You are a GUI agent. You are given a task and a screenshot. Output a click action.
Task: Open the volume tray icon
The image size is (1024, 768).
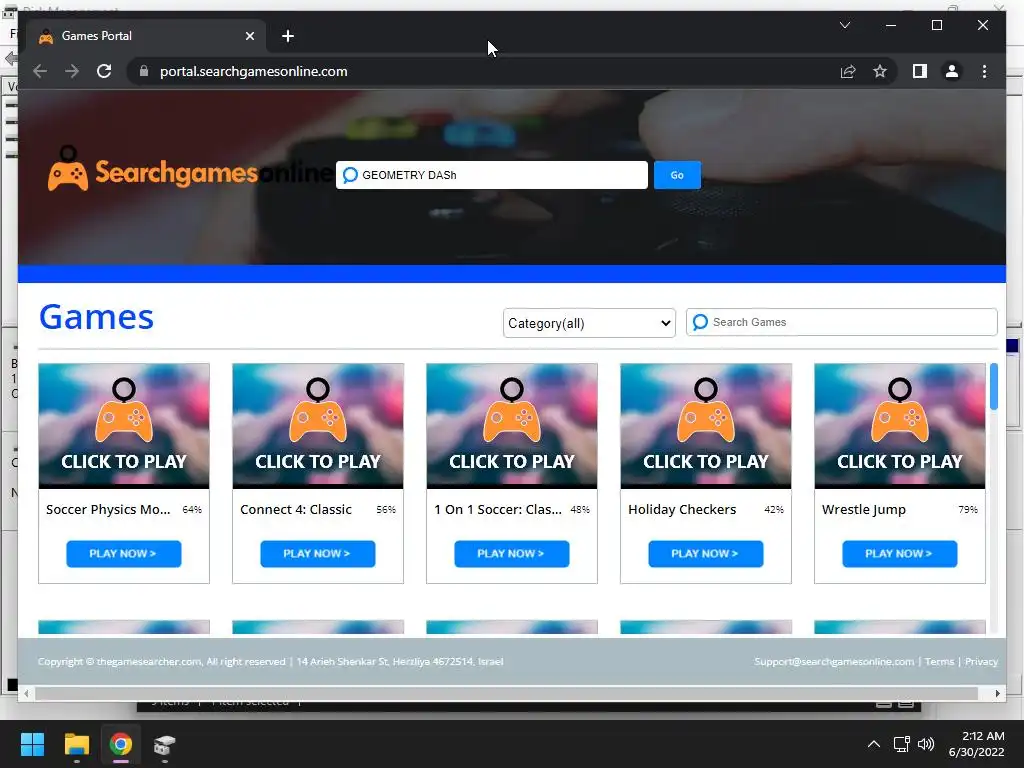coord(926,744)
